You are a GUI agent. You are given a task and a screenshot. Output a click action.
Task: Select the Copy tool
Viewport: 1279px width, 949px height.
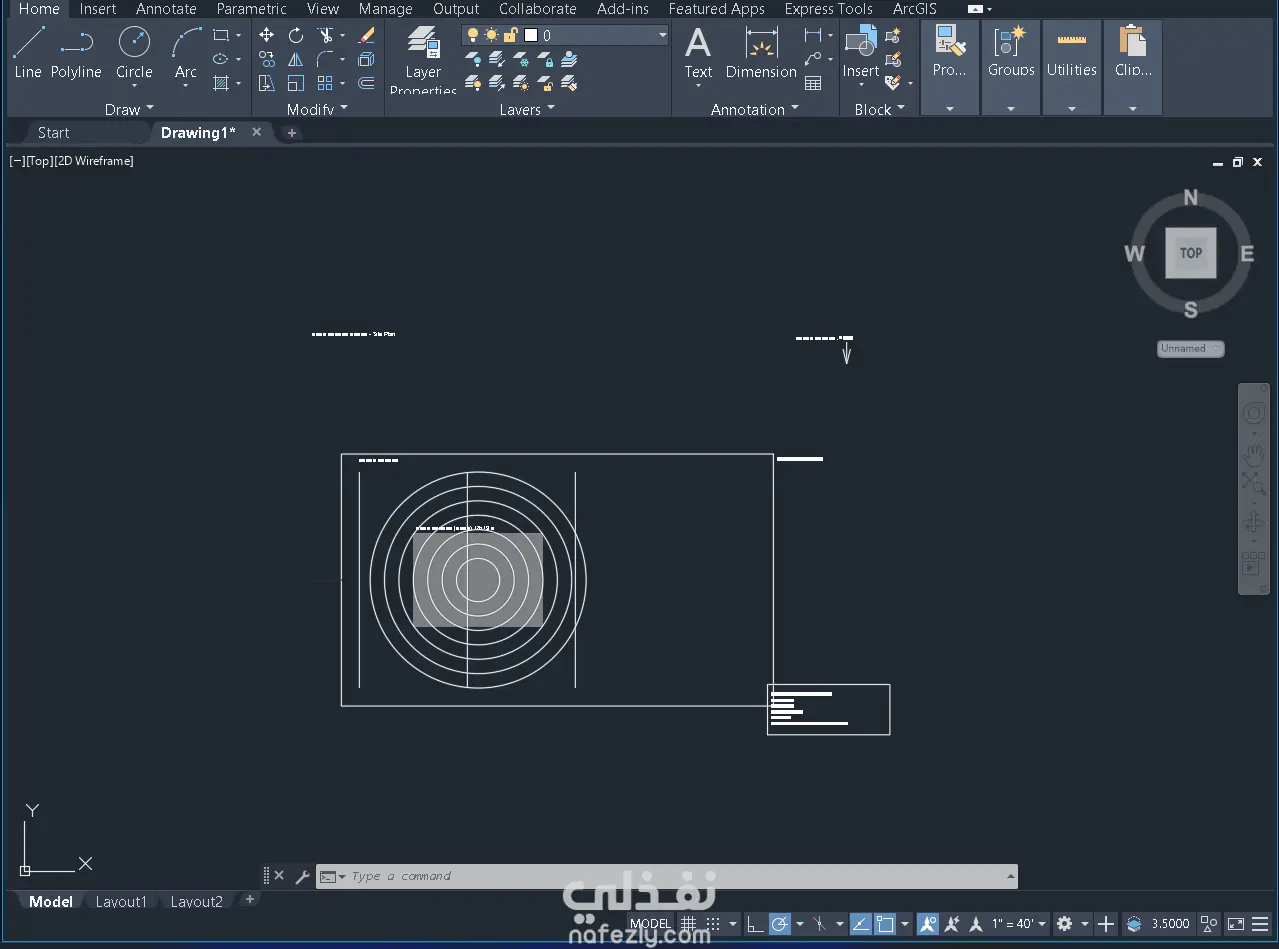pos(266,59)
